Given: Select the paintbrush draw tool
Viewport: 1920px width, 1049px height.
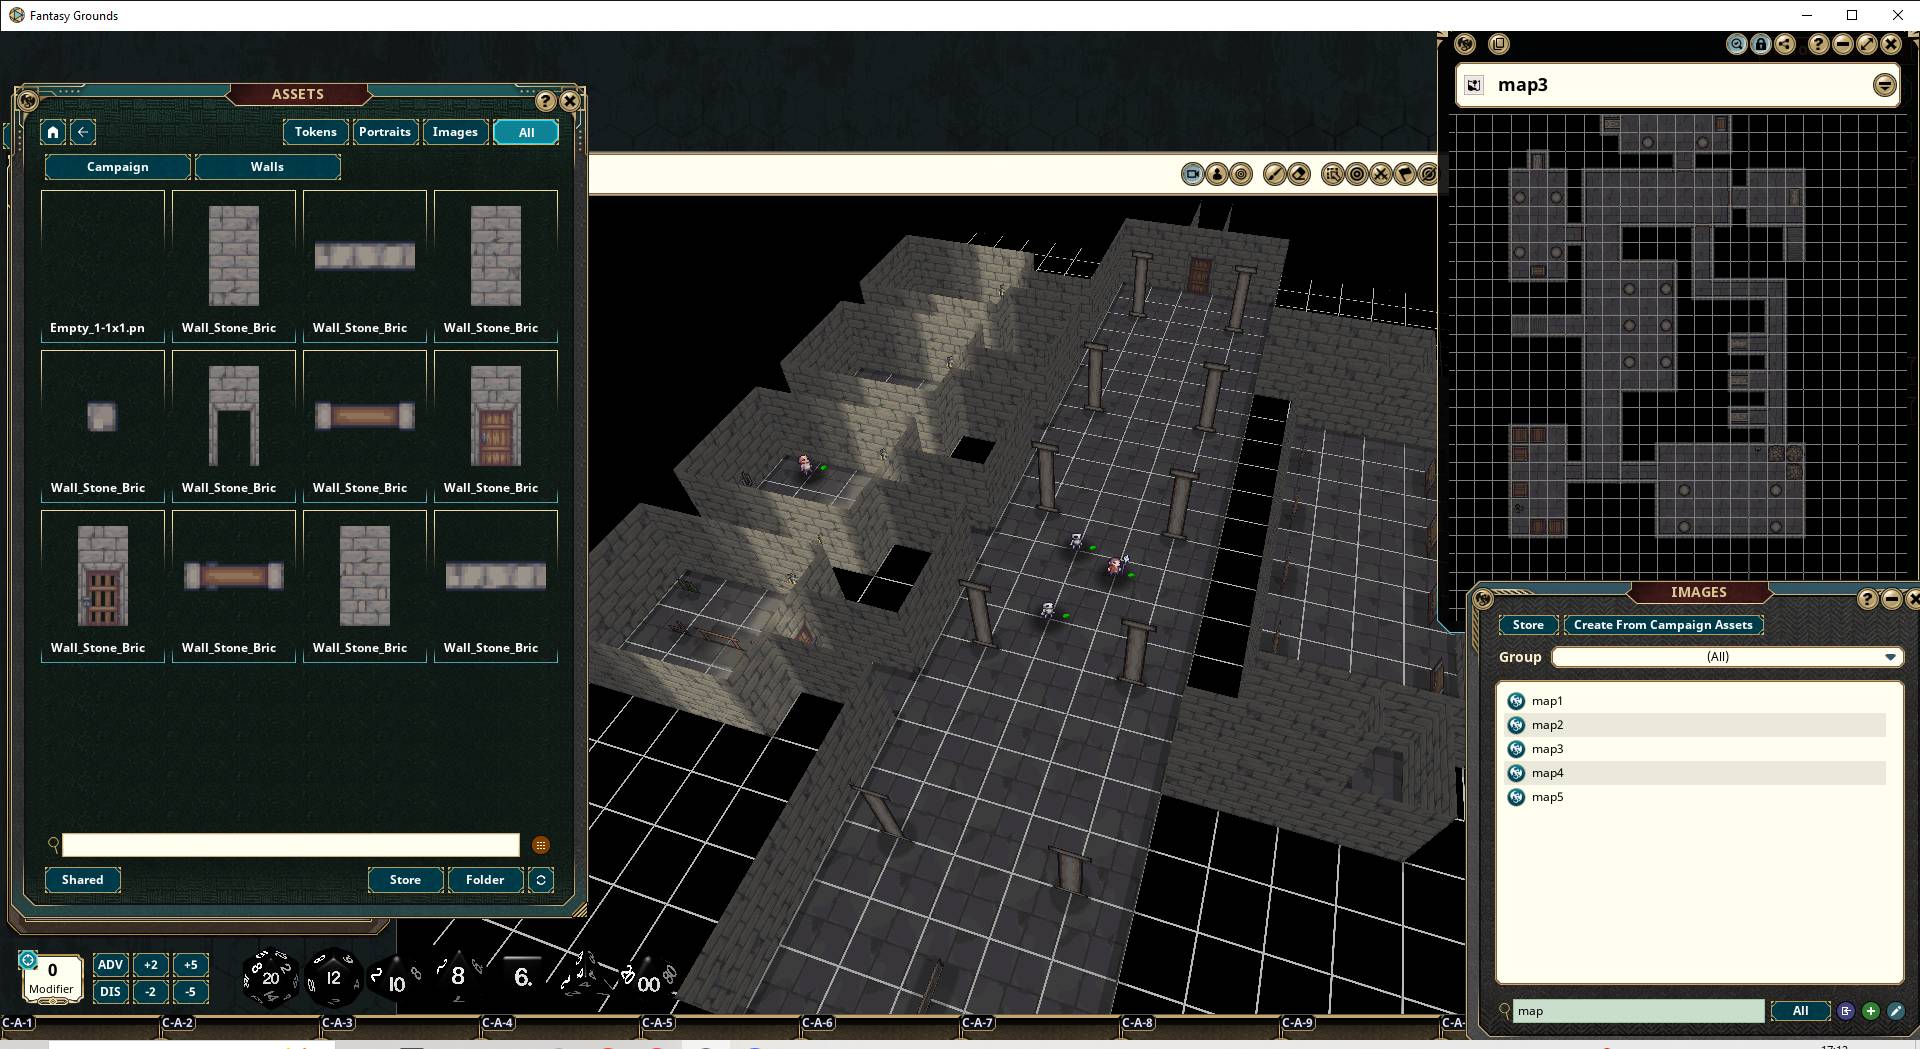Looking at the screenshot, I should point(1274,174).
